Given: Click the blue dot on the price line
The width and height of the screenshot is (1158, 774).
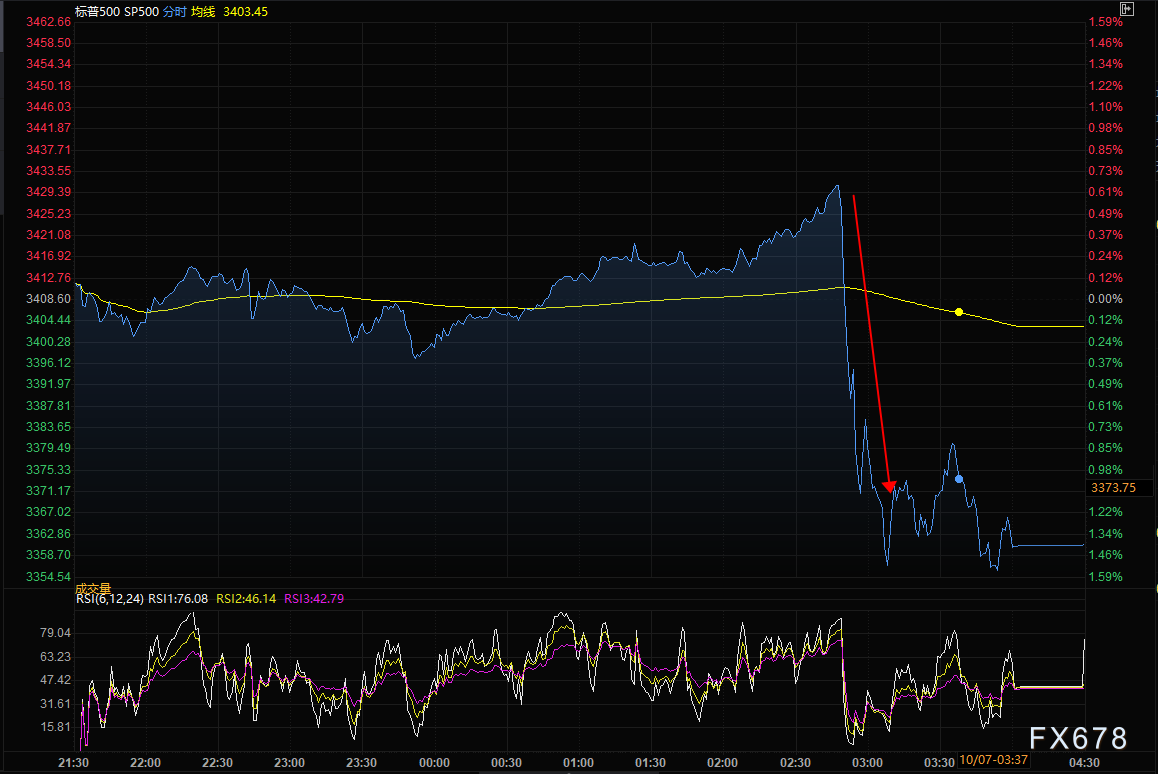Looking at the screenshot, I should tap(959, 479).
